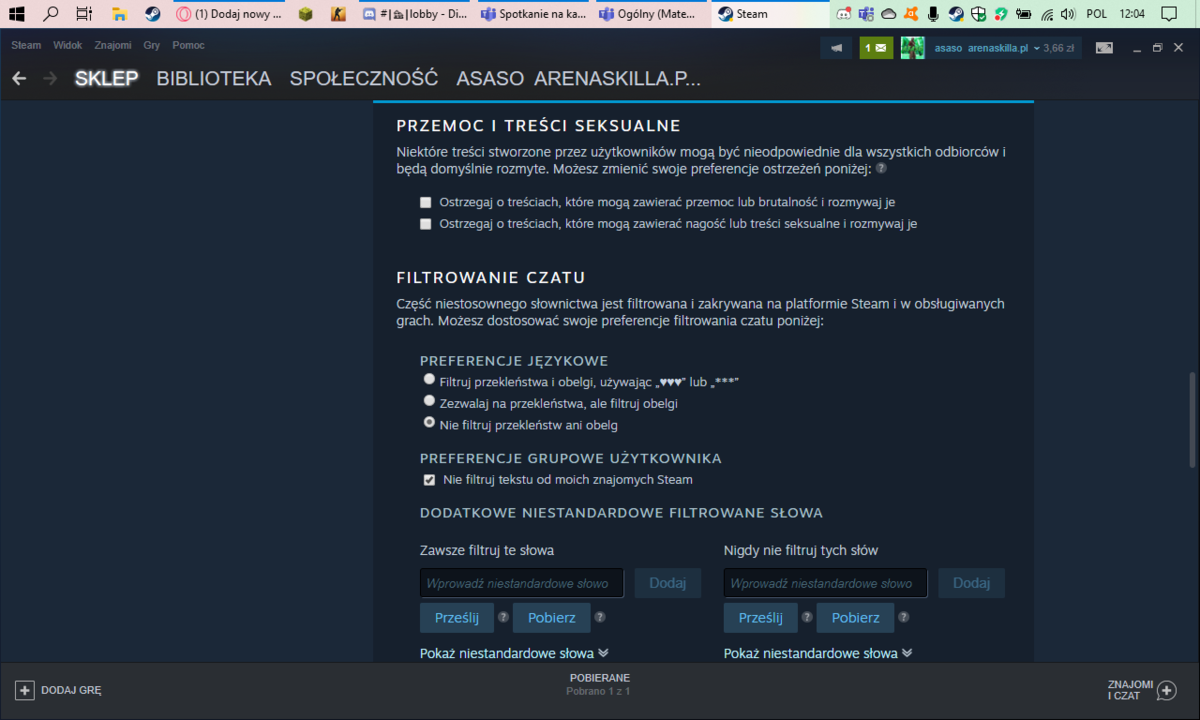Click the Windows Security shield tray icon
The image size is (1200, 720).
click(978, 14)
